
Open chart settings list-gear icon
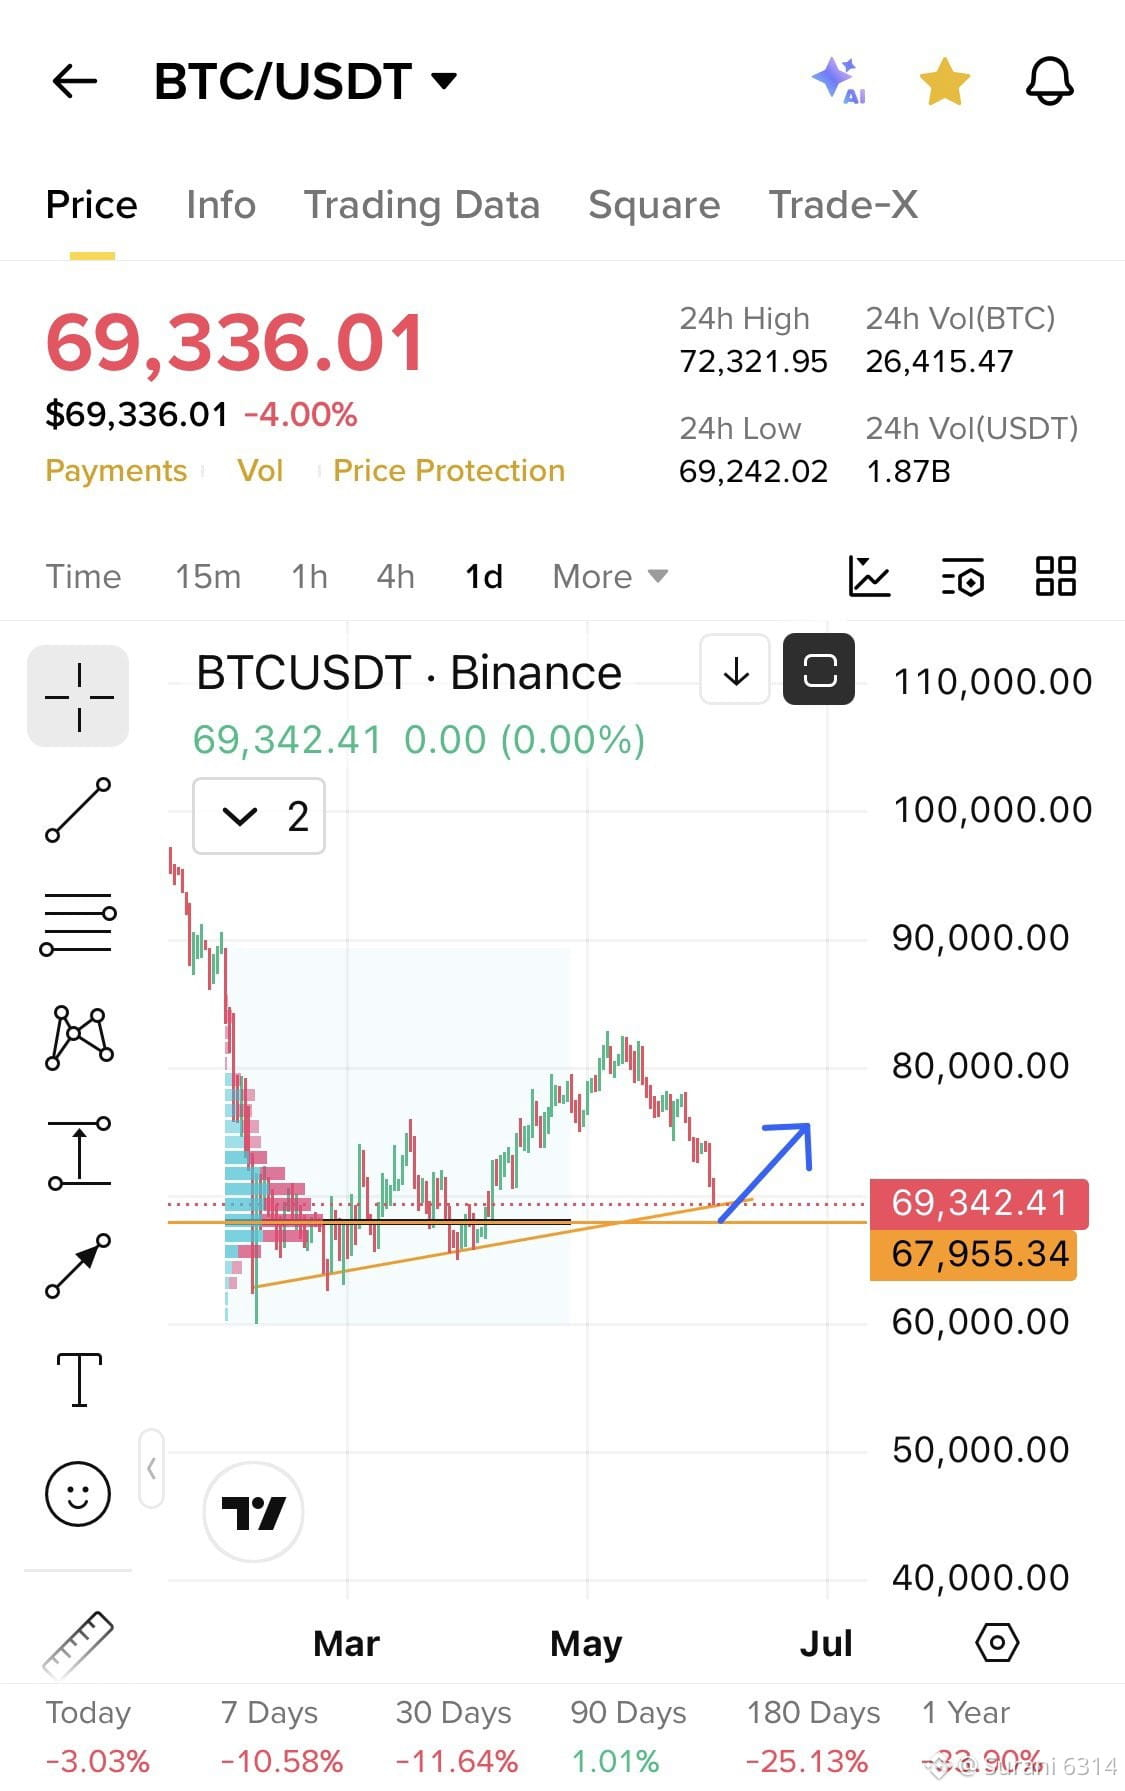[x=963, y=577]
